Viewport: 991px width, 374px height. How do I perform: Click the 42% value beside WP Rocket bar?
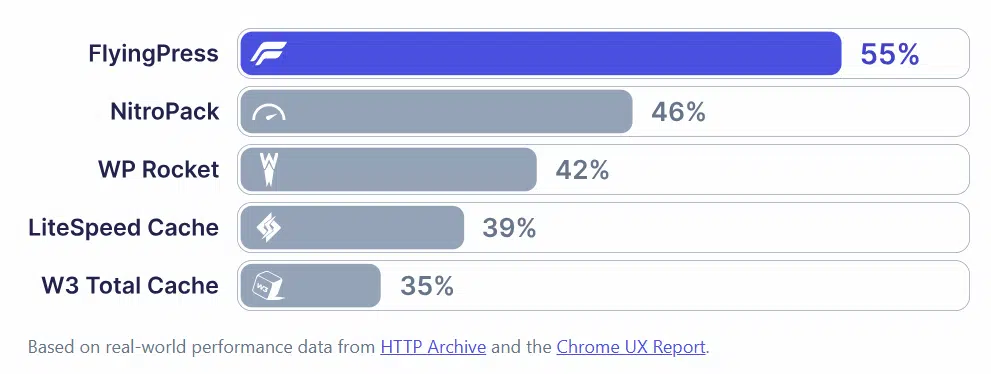click(582, 170)
